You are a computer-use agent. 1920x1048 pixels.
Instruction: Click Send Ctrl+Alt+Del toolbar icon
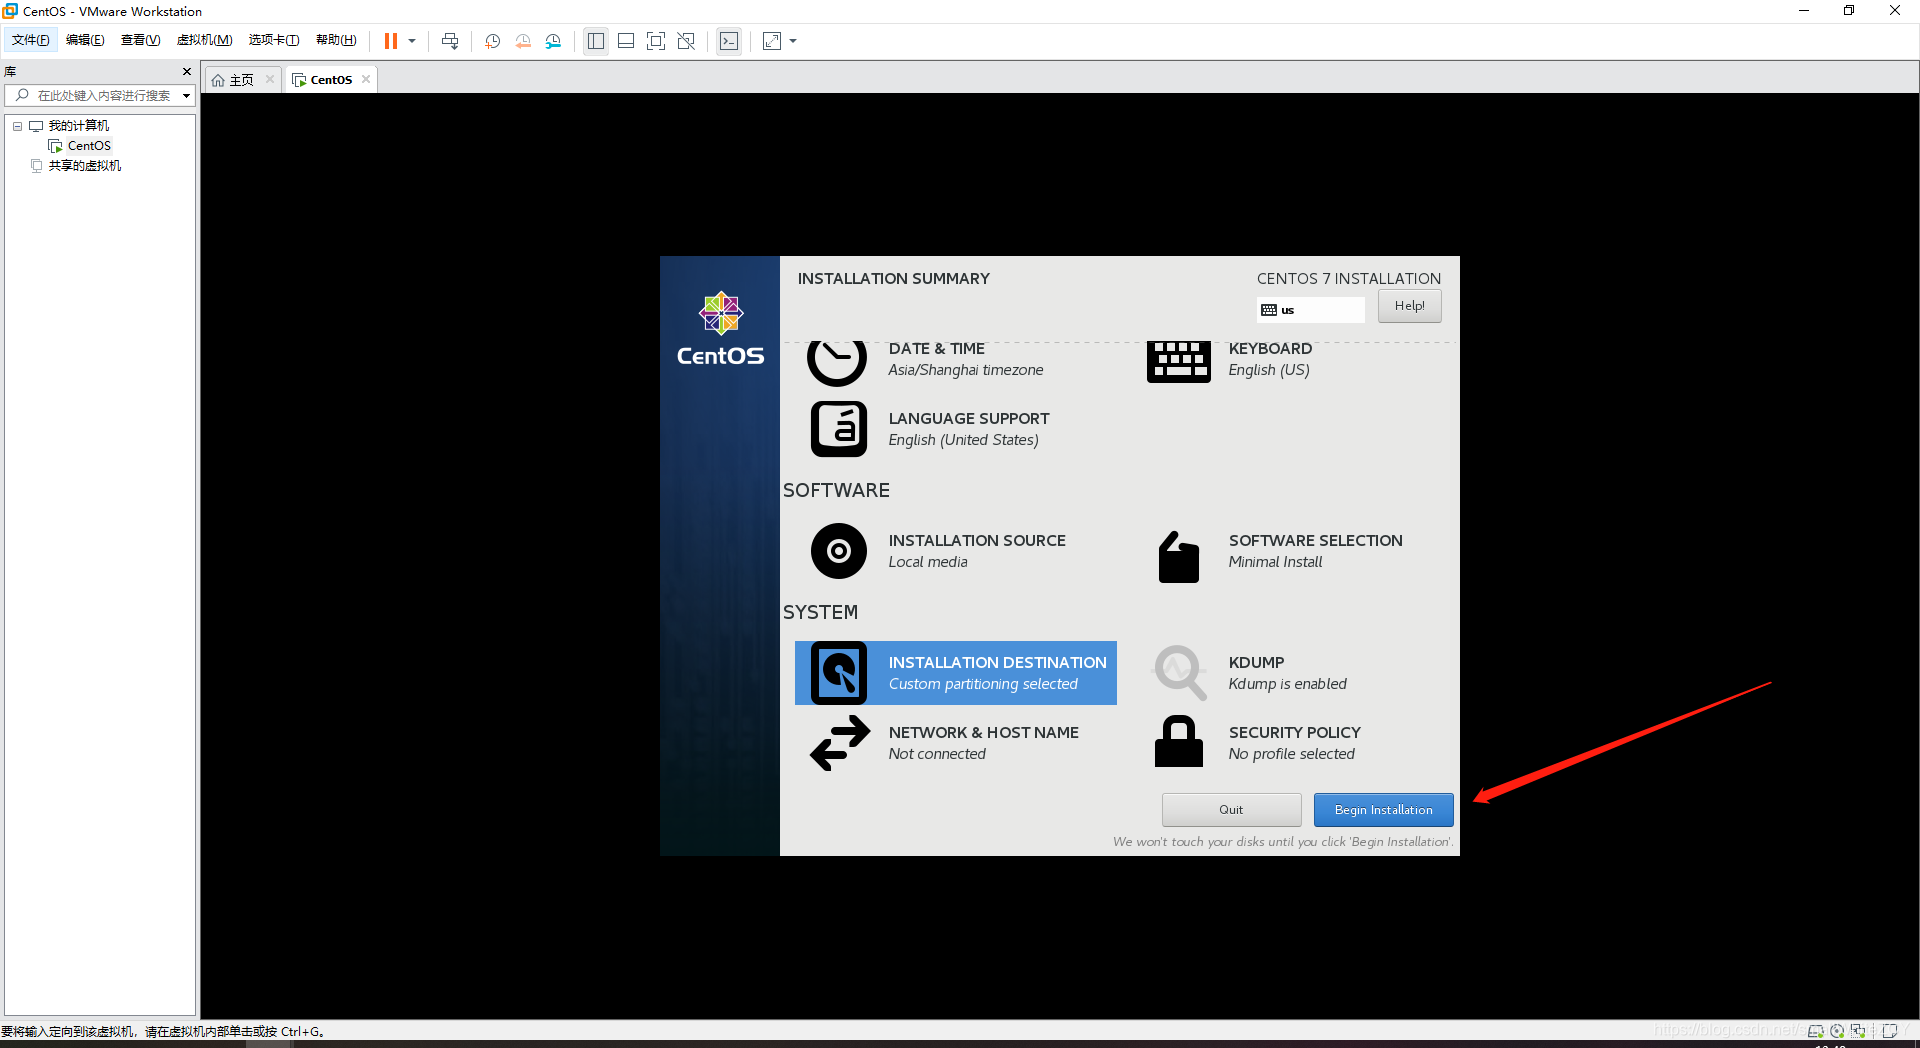pos(450,41)
